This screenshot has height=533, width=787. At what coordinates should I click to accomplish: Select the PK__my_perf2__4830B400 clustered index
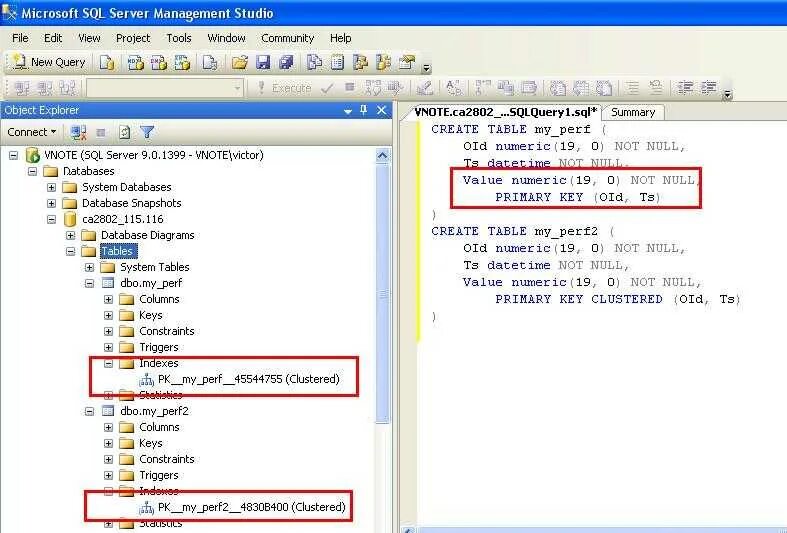[x=251, y=507]
